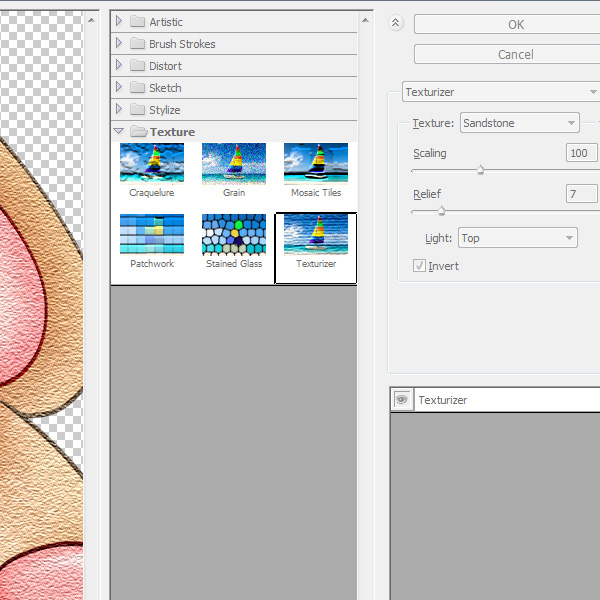Open the Texturizer filter dropdown

point(501,92)
